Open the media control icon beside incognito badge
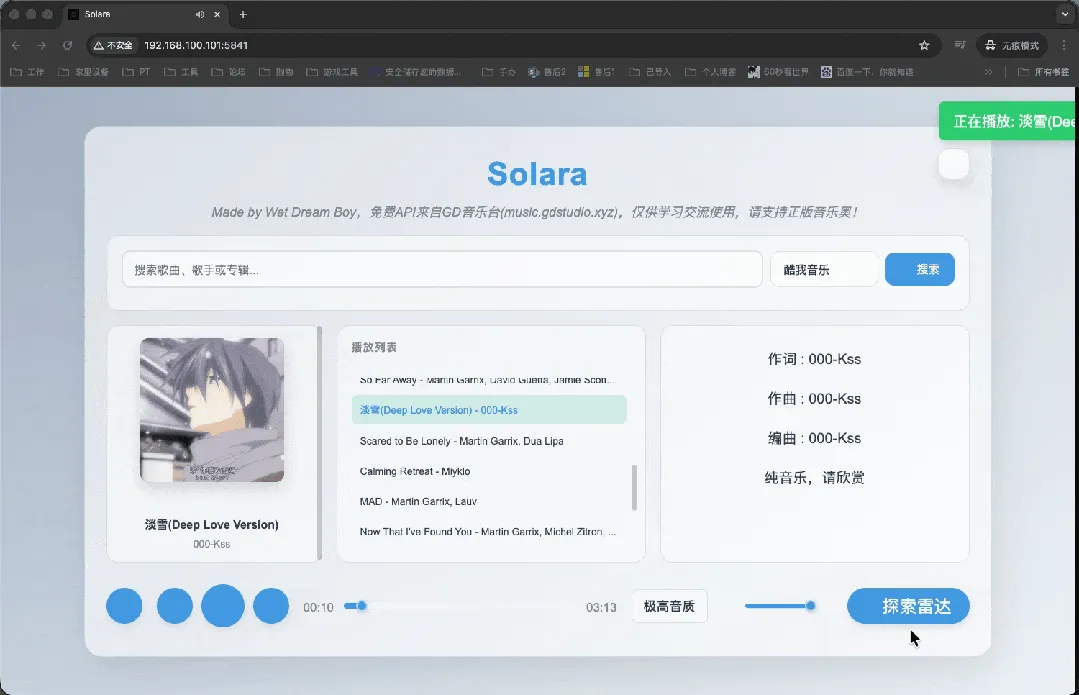This screenshot has width=1079, height=695. coord(960,45)
